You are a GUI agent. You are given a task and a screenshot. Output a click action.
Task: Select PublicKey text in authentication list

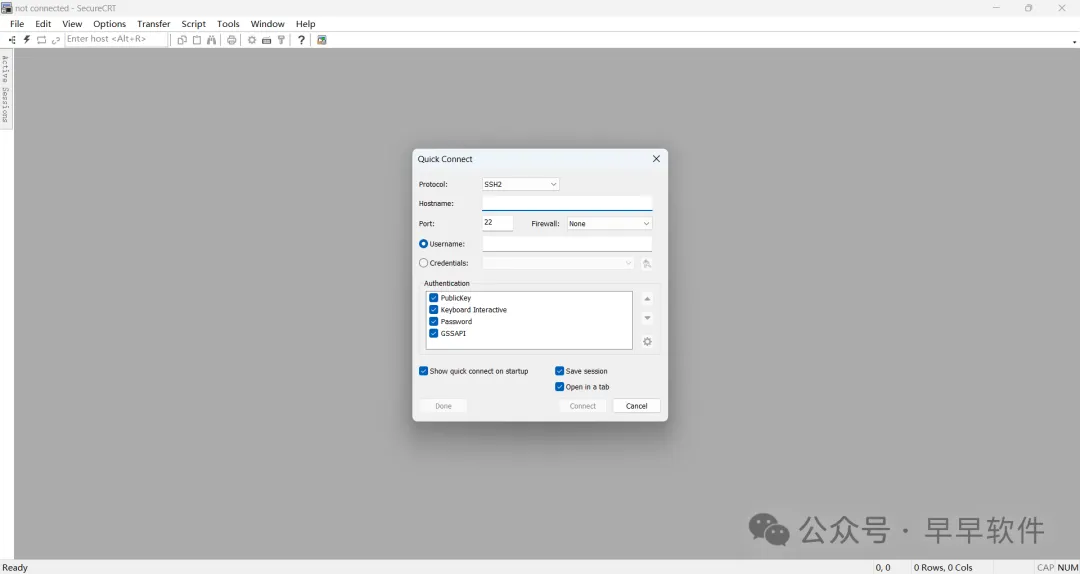(x=456, y=298)
